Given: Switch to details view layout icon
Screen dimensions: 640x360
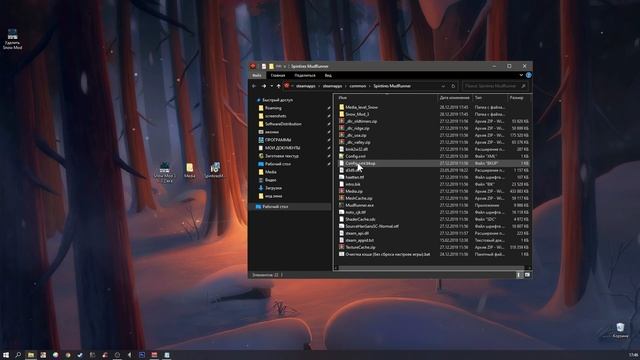Looking at the screenshot, I should (519, 275).
